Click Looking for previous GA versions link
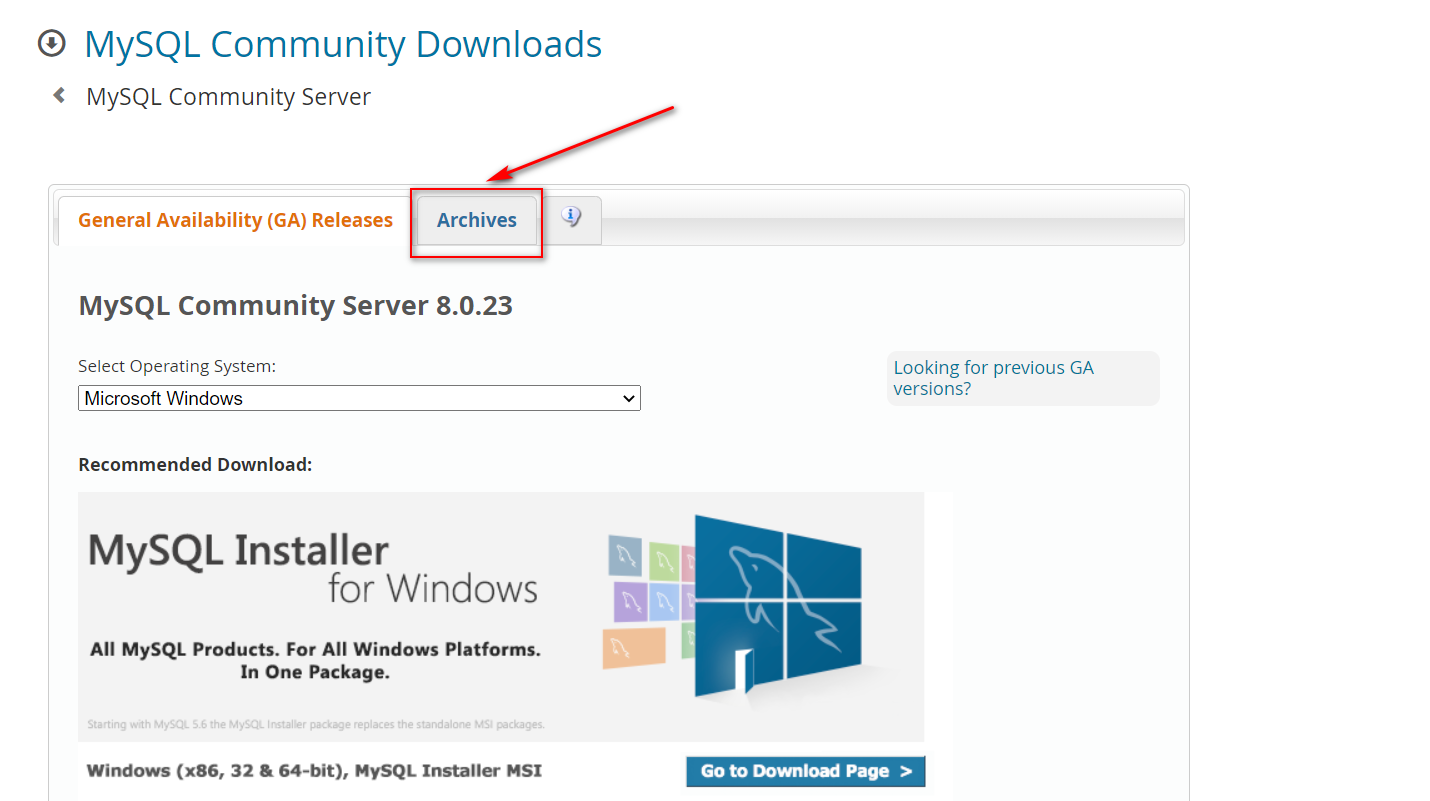 [993, 378]
